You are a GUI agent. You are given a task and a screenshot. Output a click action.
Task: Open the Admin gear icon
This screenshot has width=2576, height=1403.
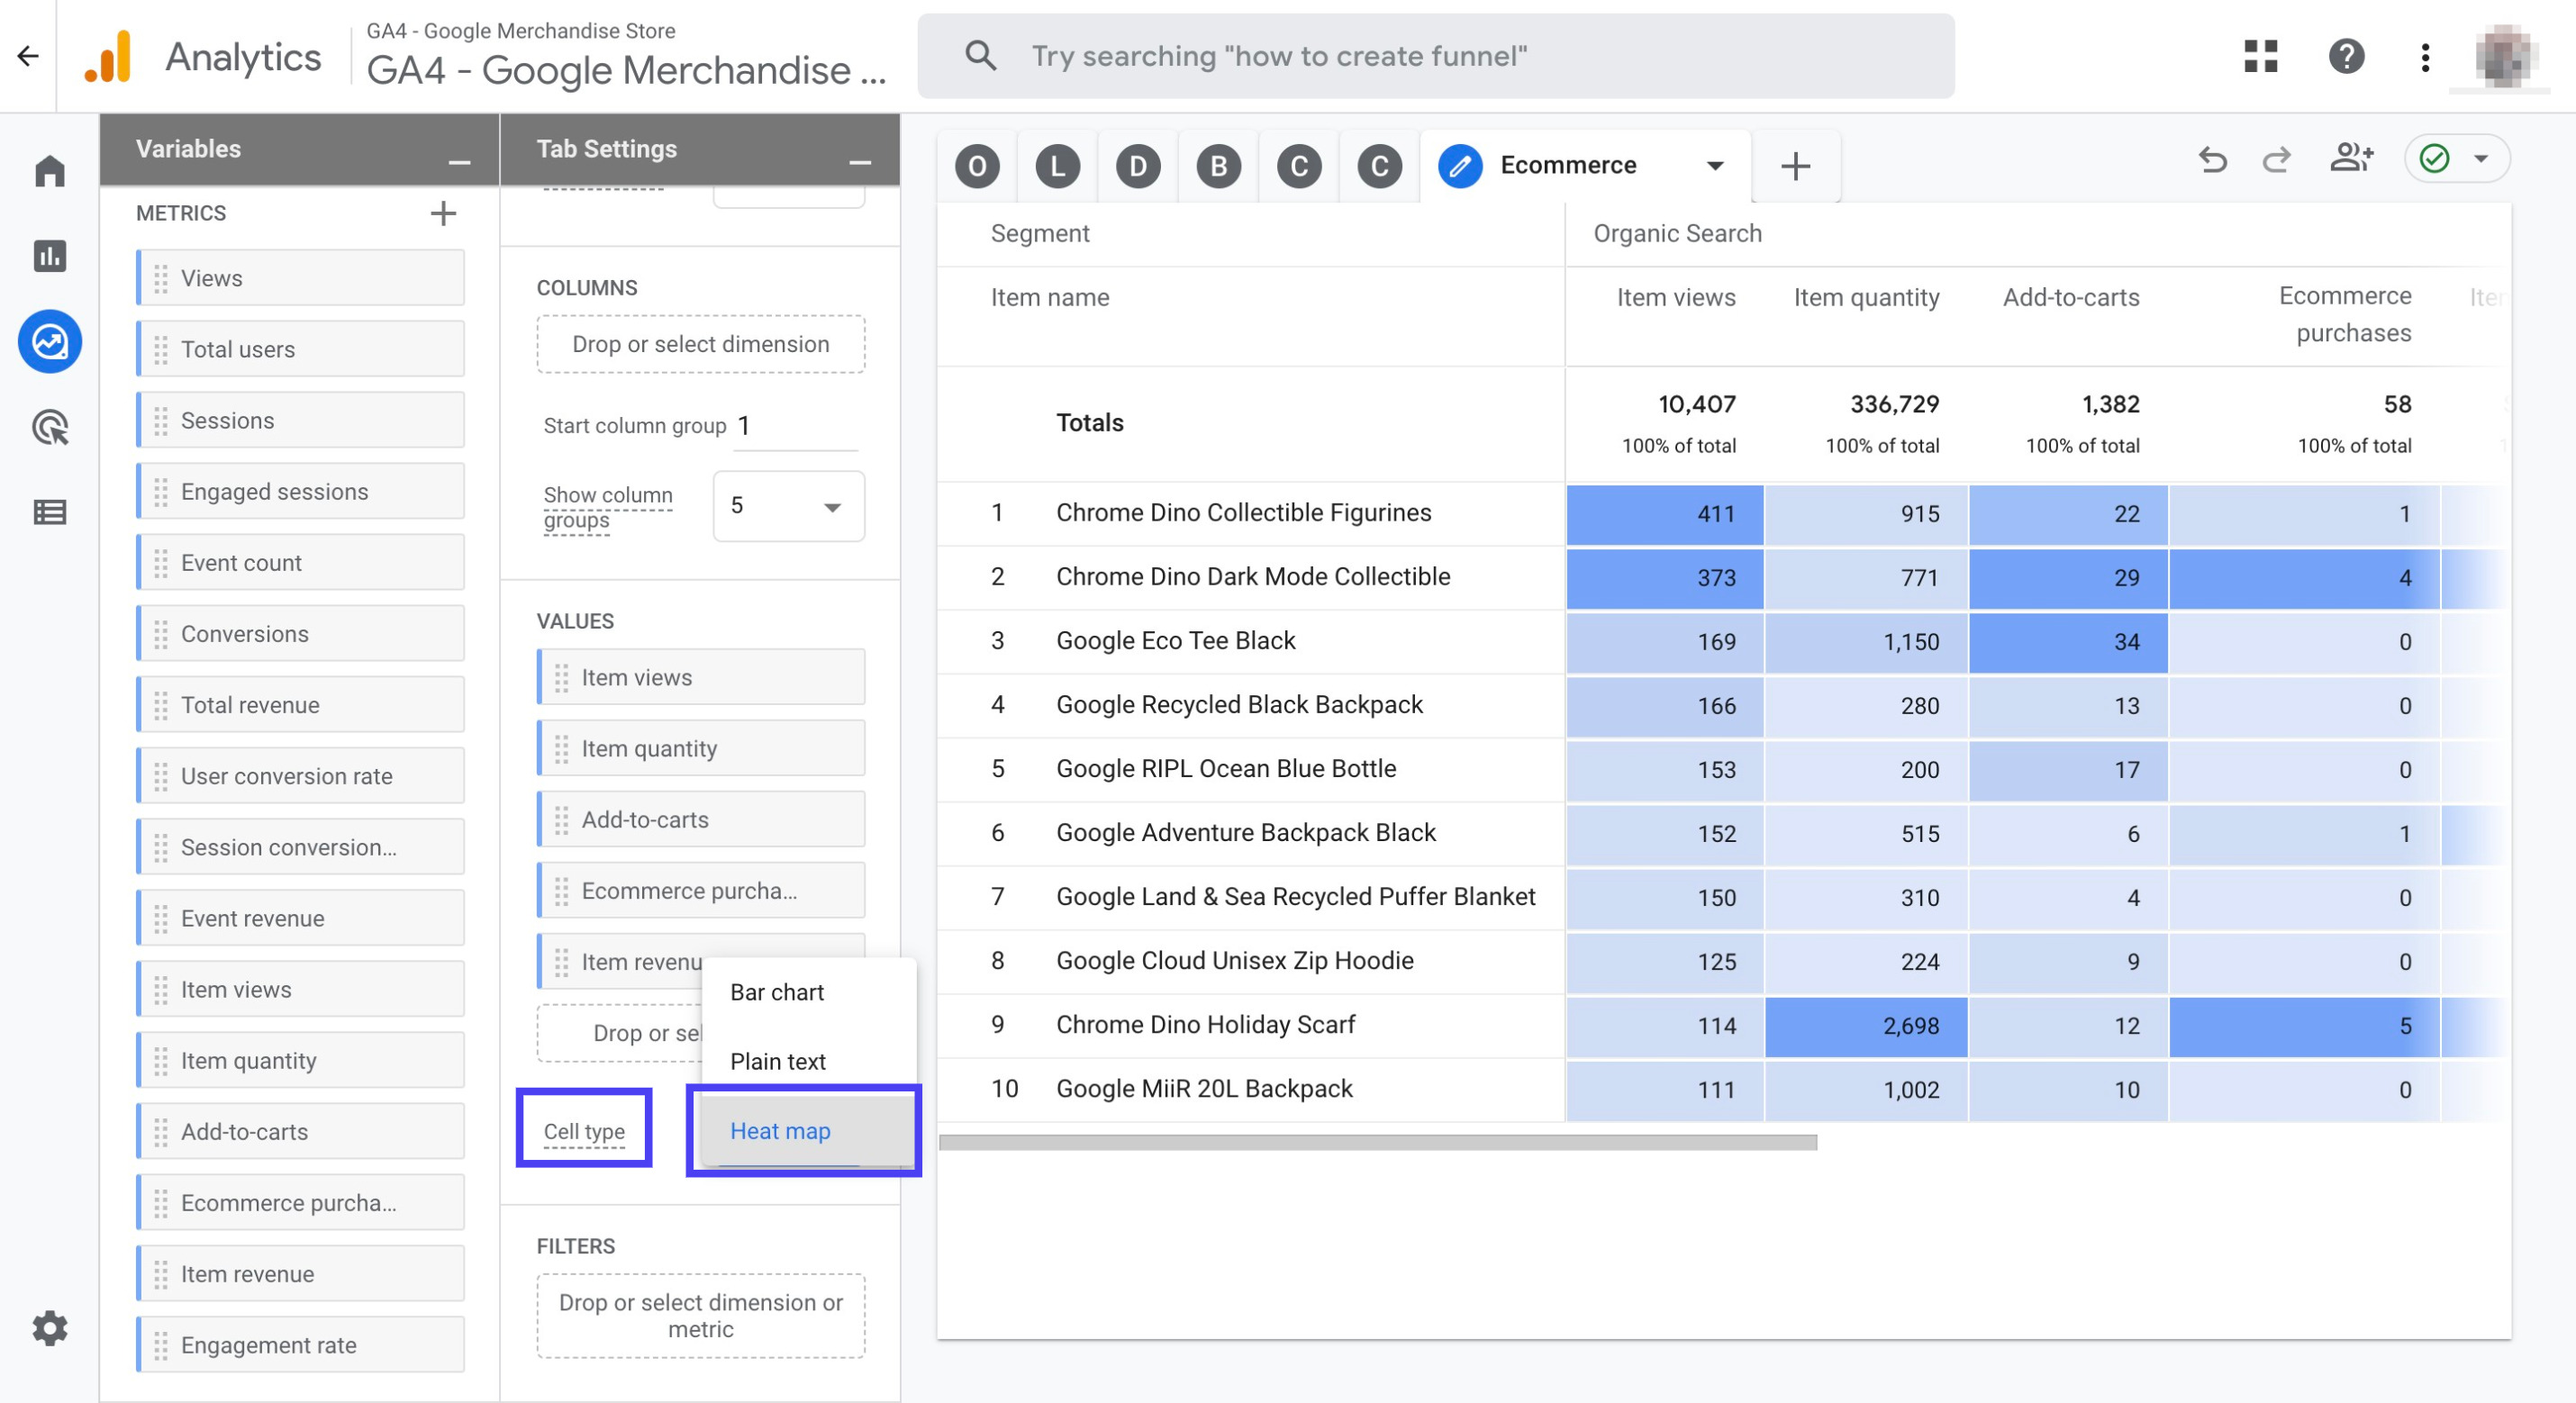[x=50, y=1328]
